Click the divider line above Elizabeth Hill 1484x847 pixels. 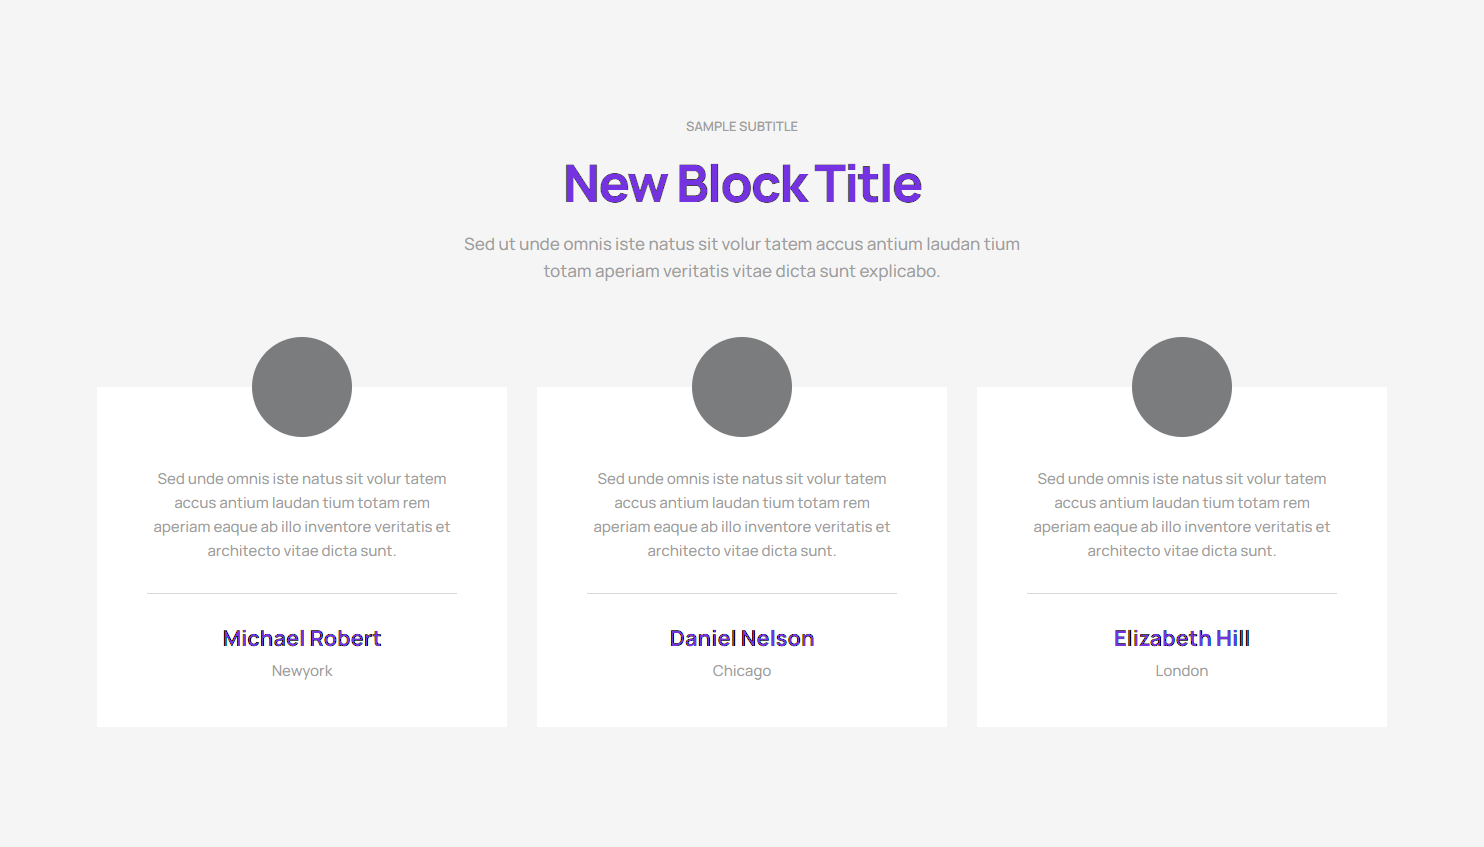(1182, 594)
